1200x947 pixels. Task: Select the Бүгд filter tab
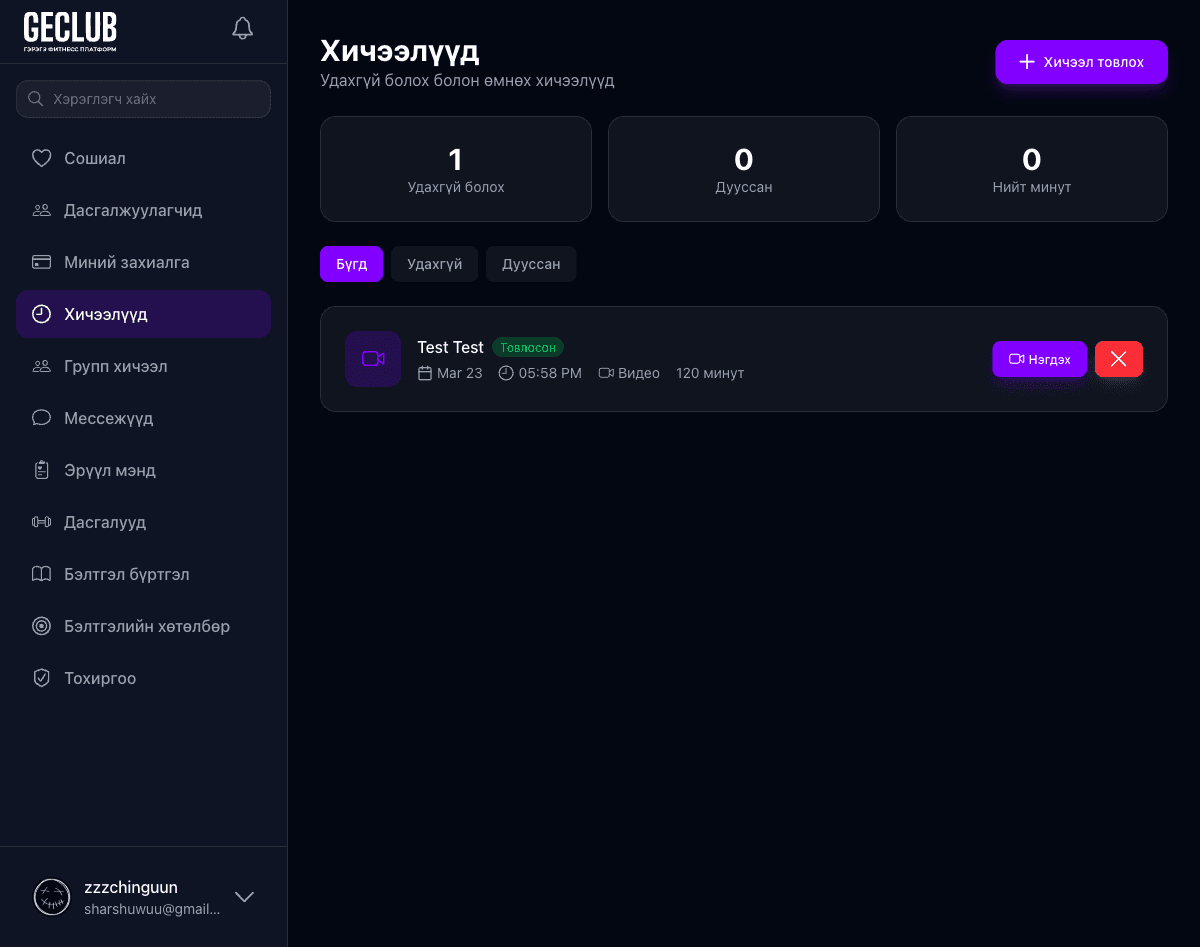click(x=351, y=264)
